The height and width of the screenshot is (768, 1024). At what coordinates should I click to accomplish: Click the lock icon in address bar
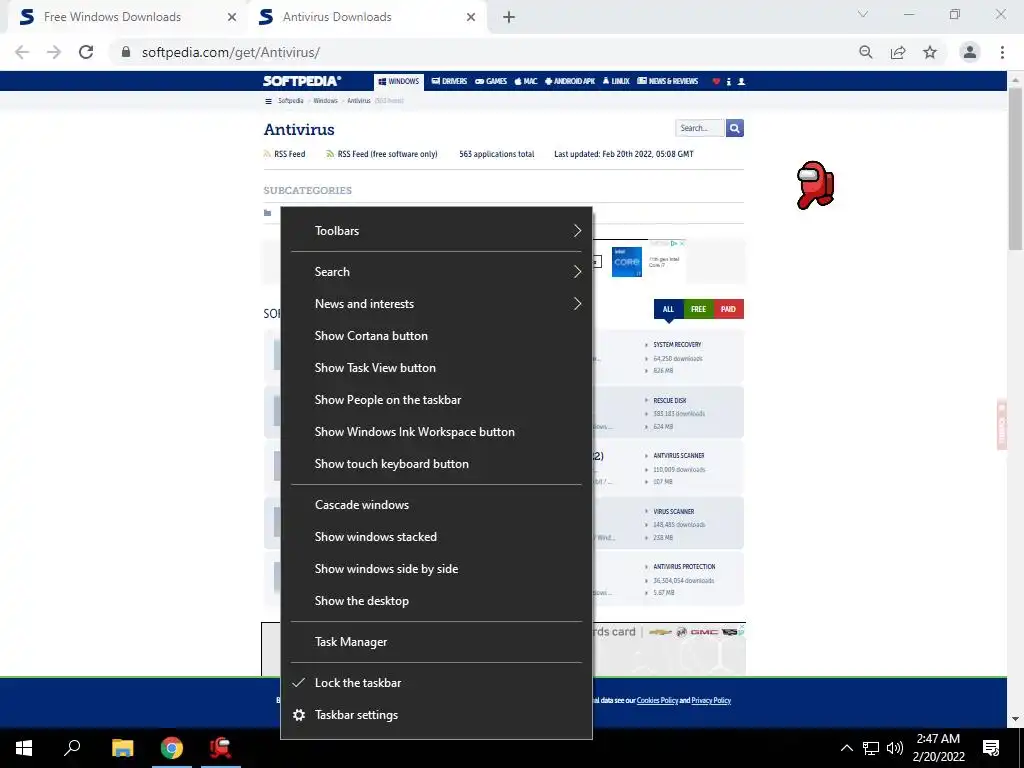[x=126, y=52]
